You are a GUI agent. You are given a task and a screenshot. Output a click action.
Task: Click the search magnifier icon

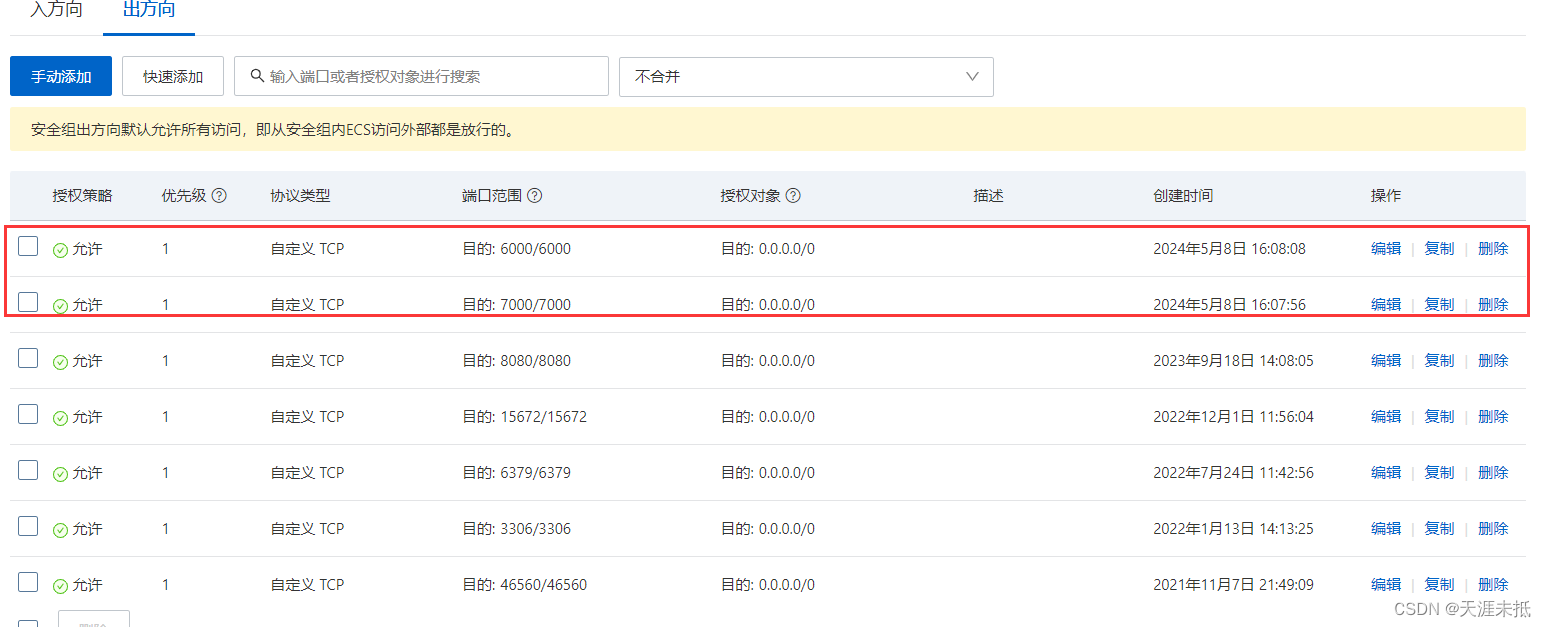coord(257,76)
